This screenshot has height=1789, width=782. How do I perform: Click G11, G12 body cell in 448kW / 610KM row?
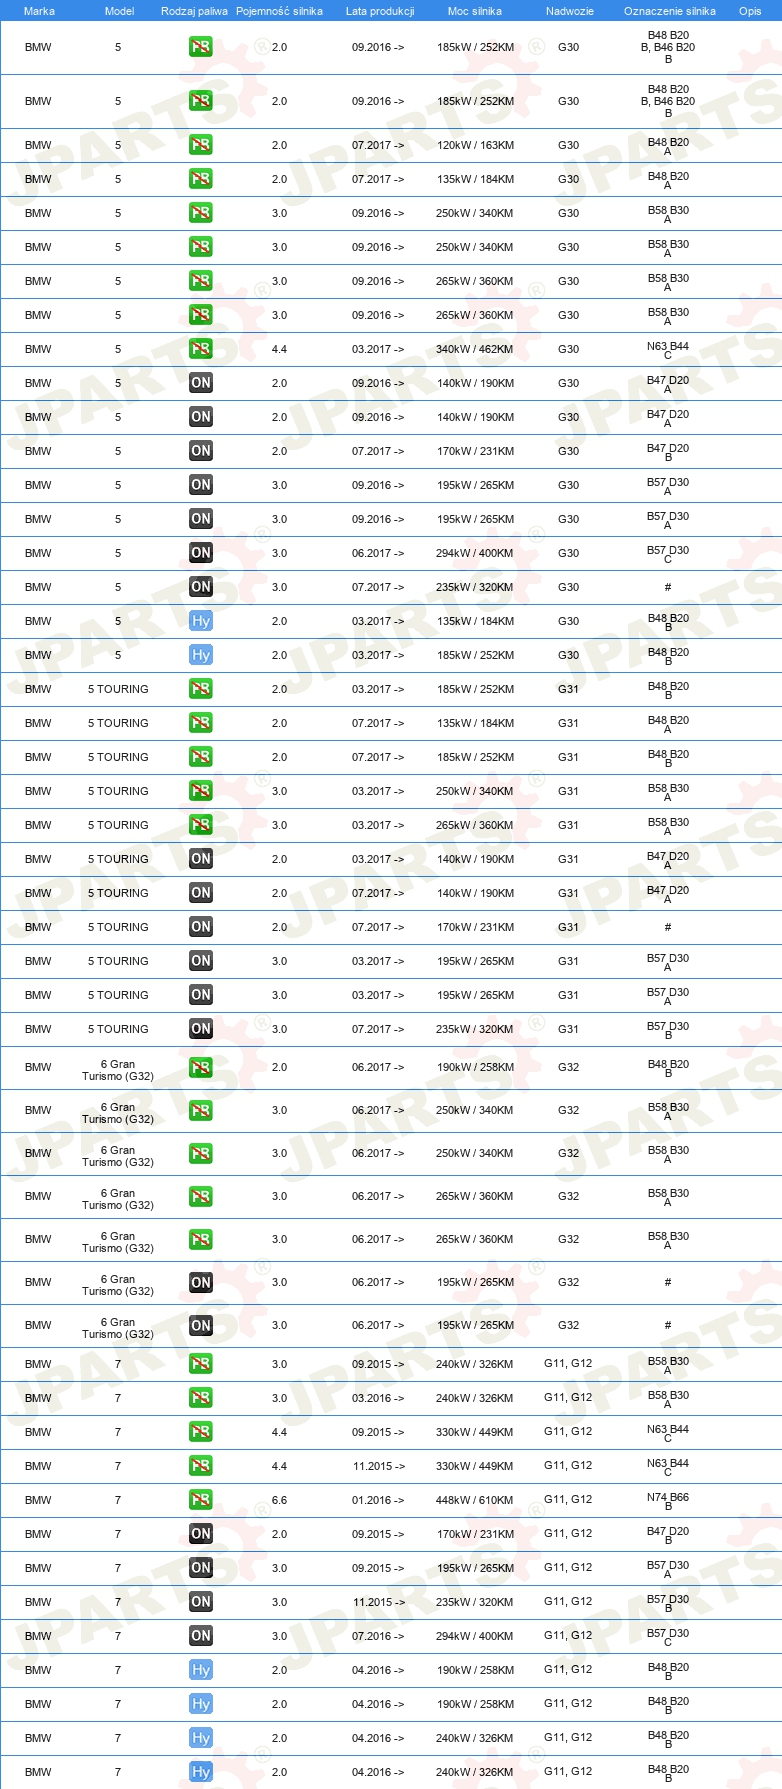pyautogui.click(x=568, y=1499)
